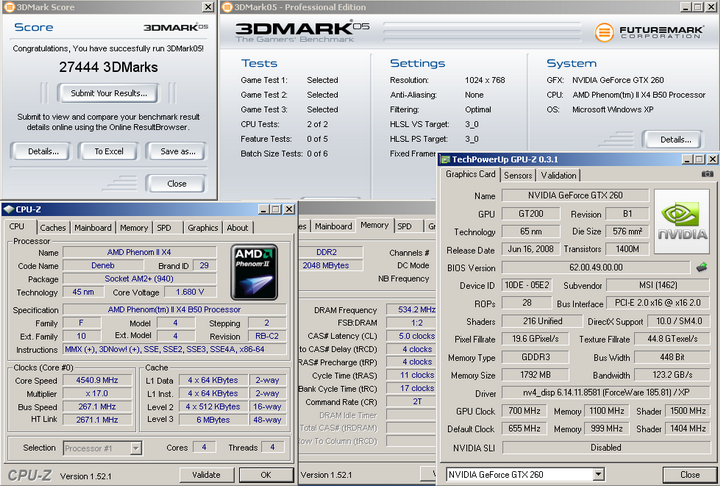Click the Close button in GPU-Z
The width and height of the screenshot is (720, 486).
(690, 475)
